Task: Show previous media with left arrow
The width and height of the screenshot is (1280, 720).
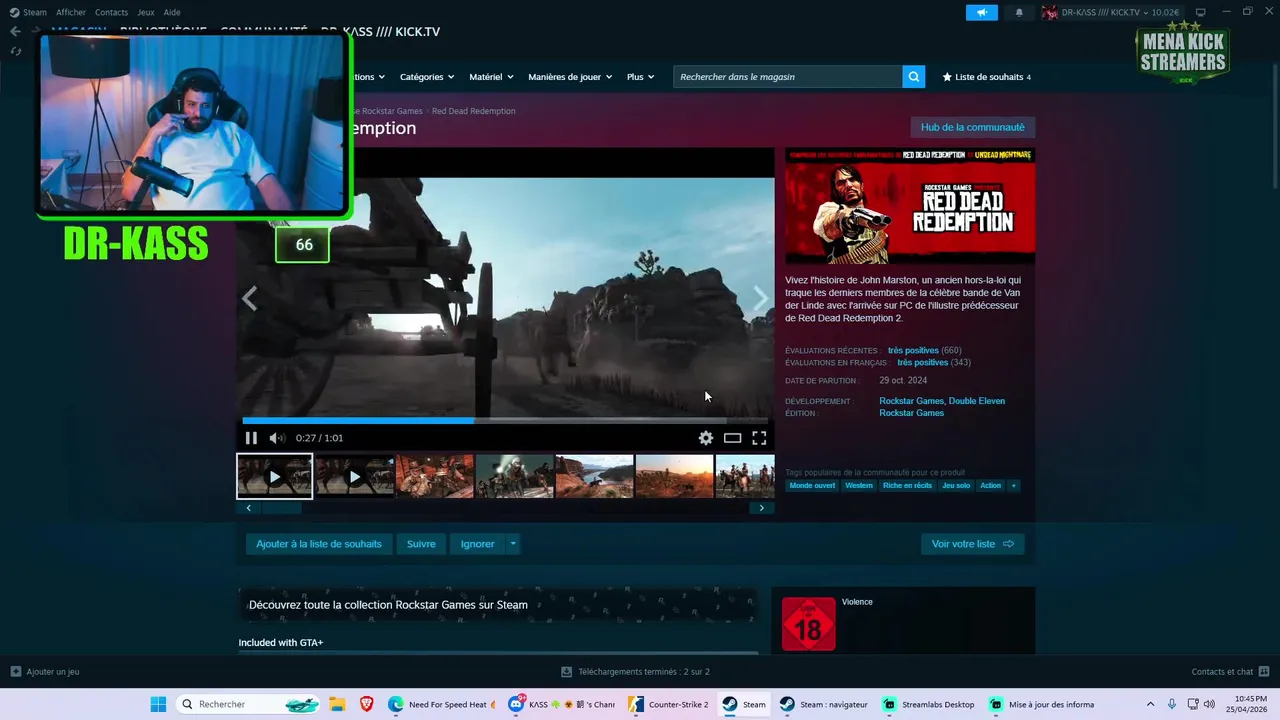Action: point(249,298)
